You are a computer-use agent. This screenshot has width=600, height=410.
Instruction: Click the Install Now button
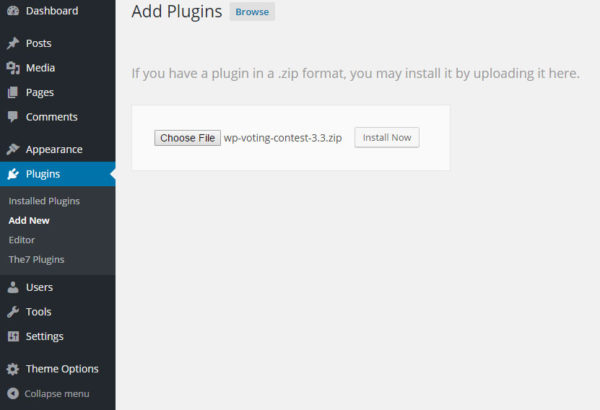387,137
